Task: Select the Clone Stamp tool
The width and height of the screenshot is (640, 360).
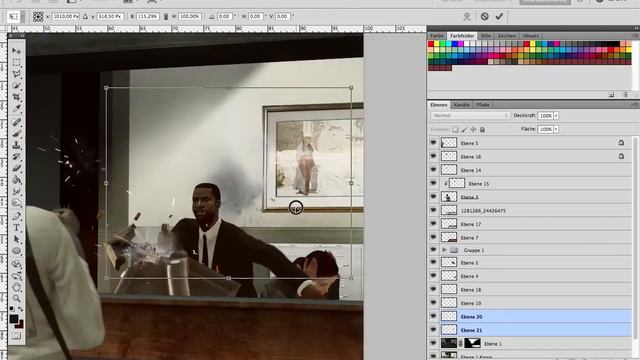Action: click(x=16, y=145)
